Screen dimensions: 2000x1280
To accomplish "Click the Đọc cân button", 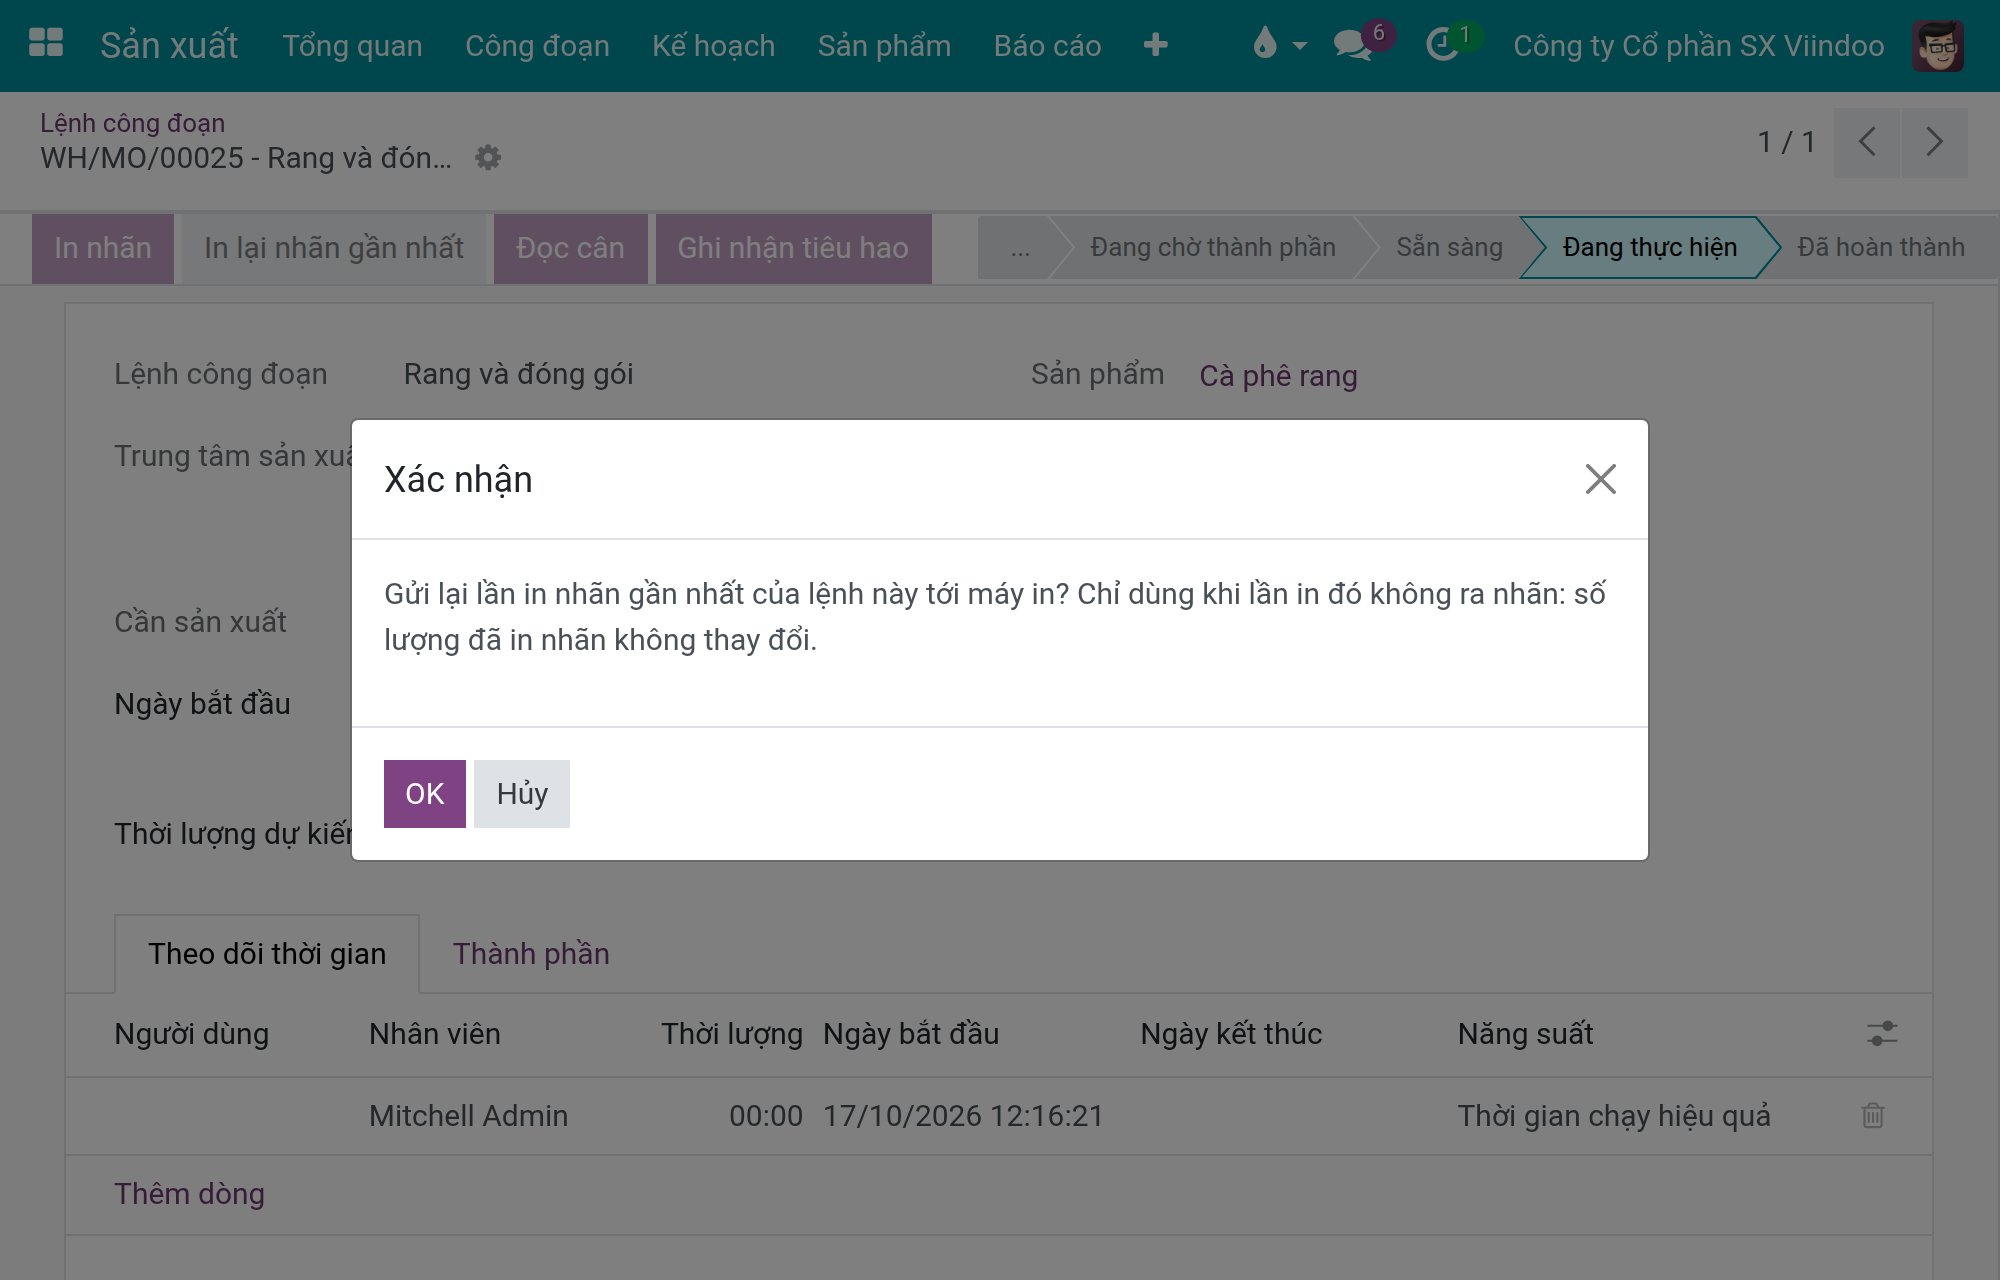I will (x=570, y=248).
